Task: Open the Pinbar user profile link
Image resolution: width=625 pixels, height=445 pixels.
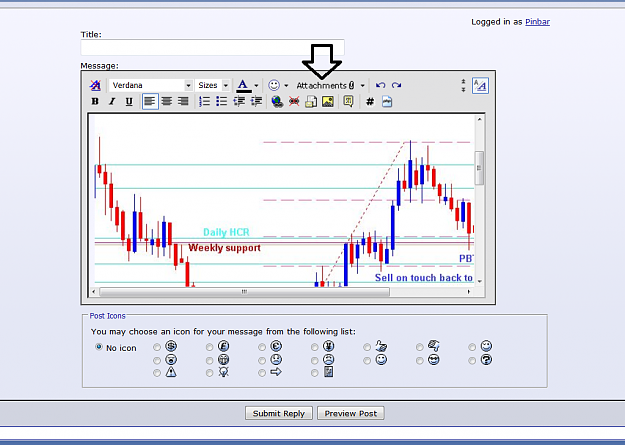Action: pos(537,22)
